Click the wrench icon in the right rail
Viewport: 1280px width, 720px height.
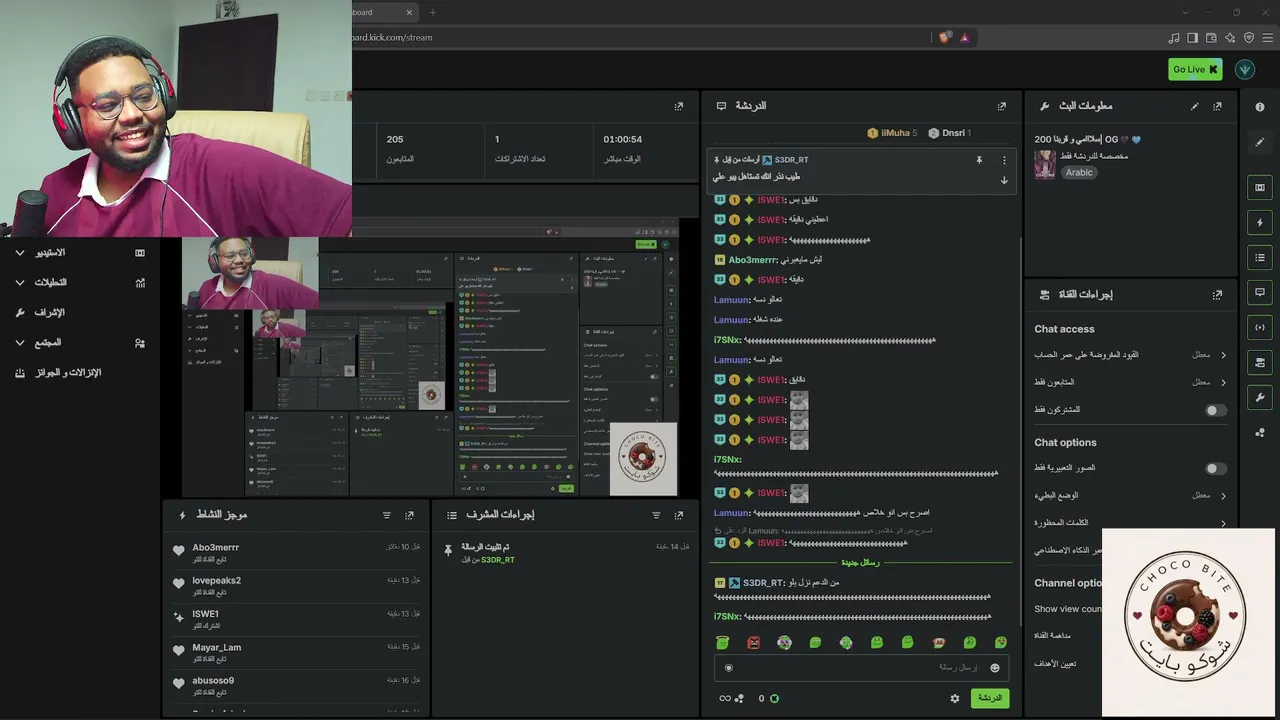pyautogui.click(x=1260, y=397)
